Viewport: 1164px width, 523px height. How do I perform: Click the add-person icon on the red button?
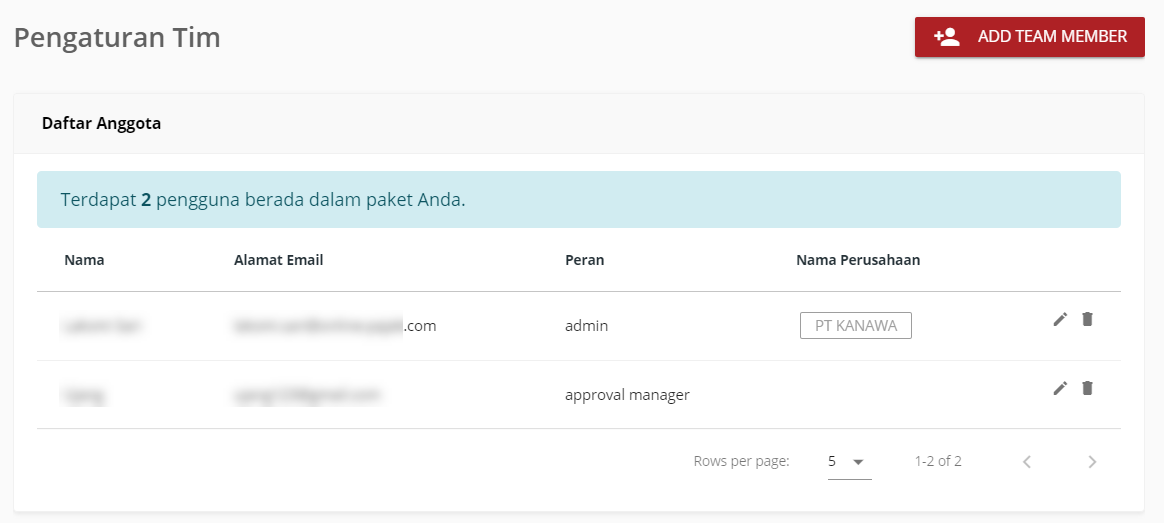coord(946,37)
